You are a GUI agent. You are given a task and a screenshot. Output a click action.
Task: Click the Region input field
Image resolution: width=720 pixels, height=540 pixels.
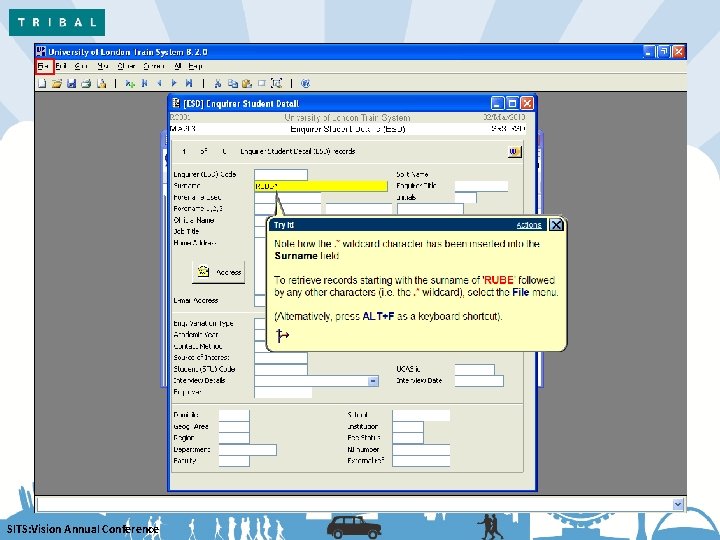(x=234, y=438)
